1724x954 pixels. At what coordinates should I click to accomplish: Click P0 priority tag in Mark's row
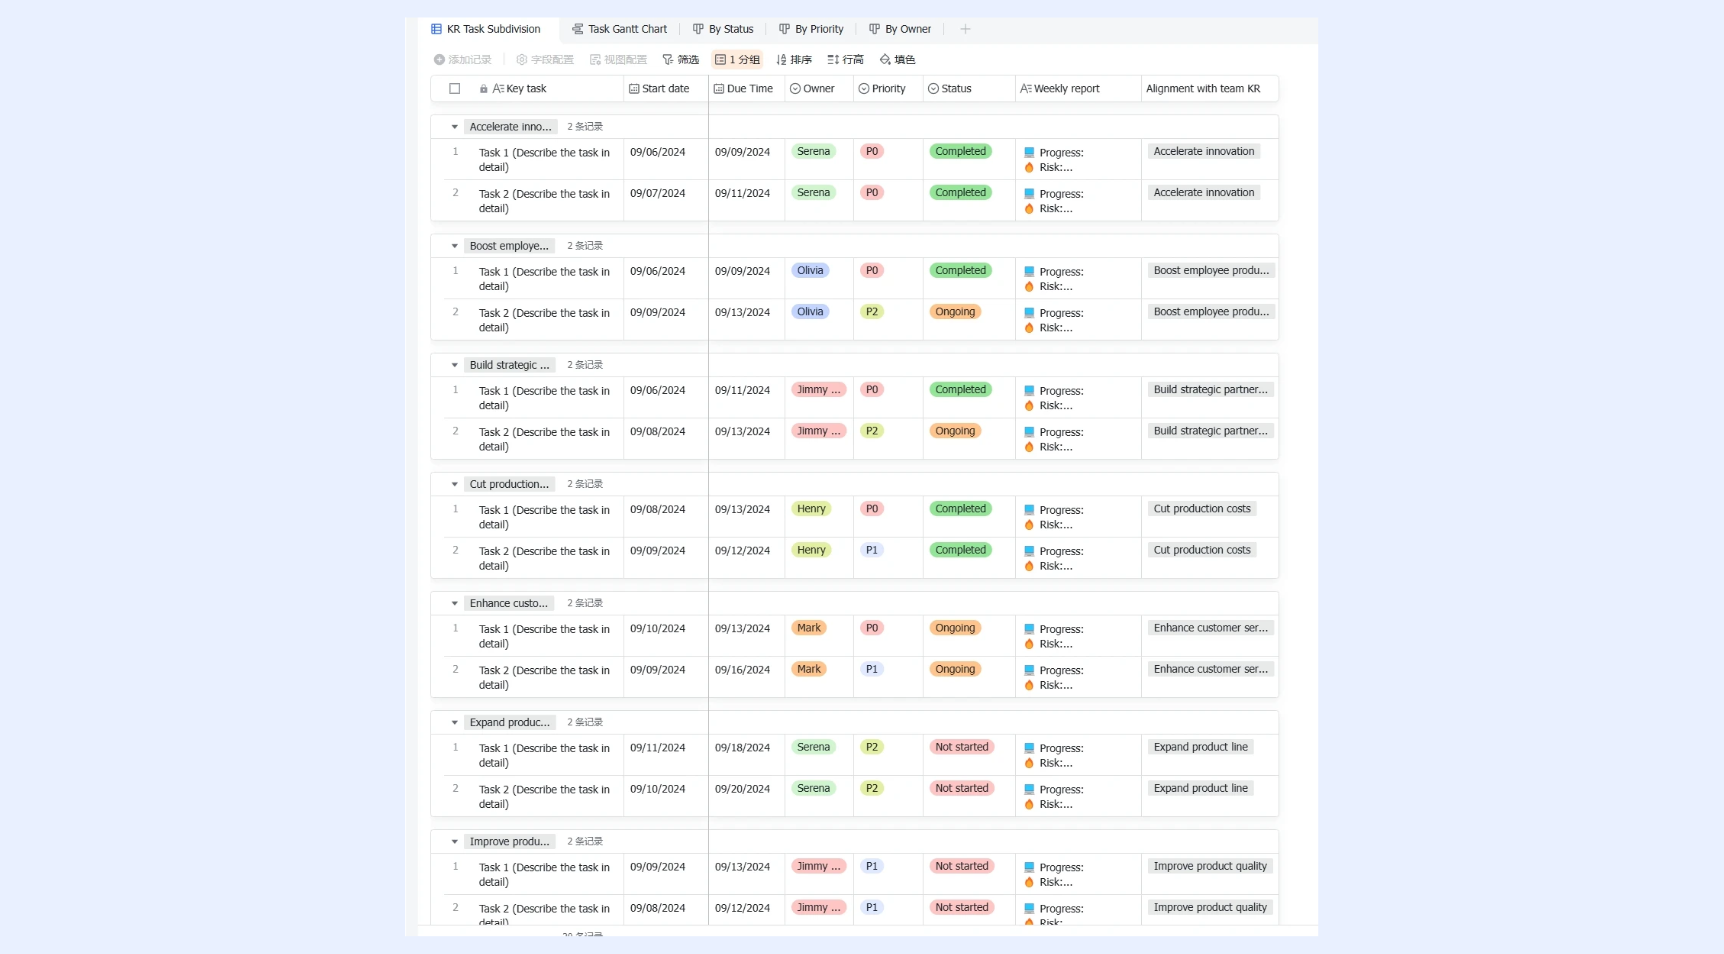click(872, 628)
